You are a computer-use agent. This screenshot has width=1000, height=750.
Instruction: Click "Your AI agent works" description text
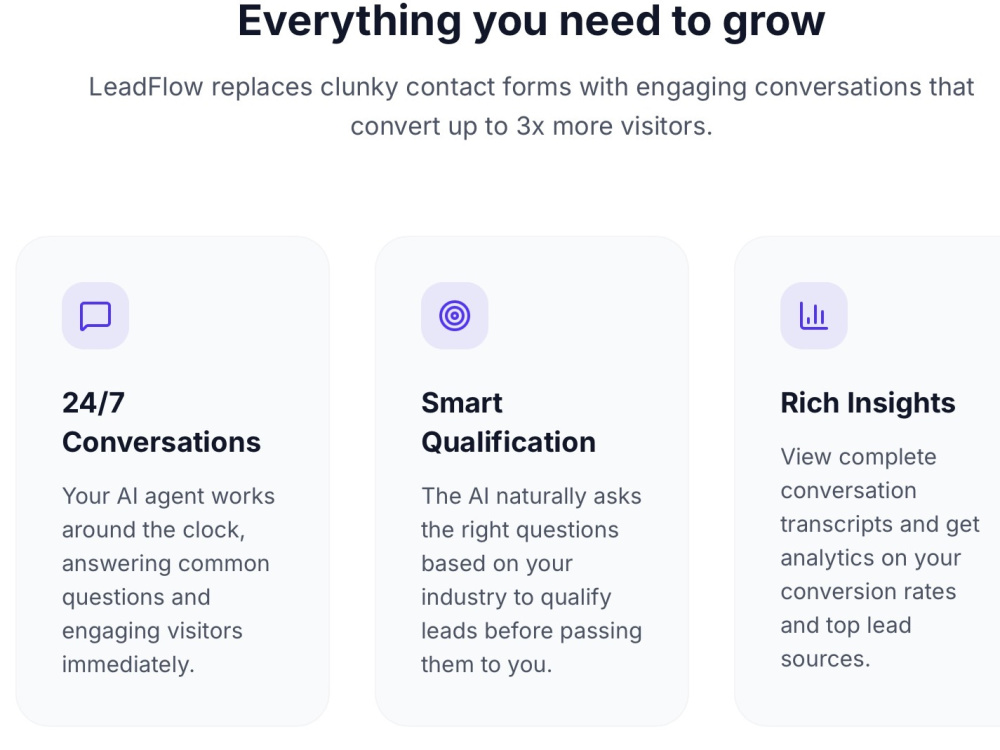pos(168,496)
